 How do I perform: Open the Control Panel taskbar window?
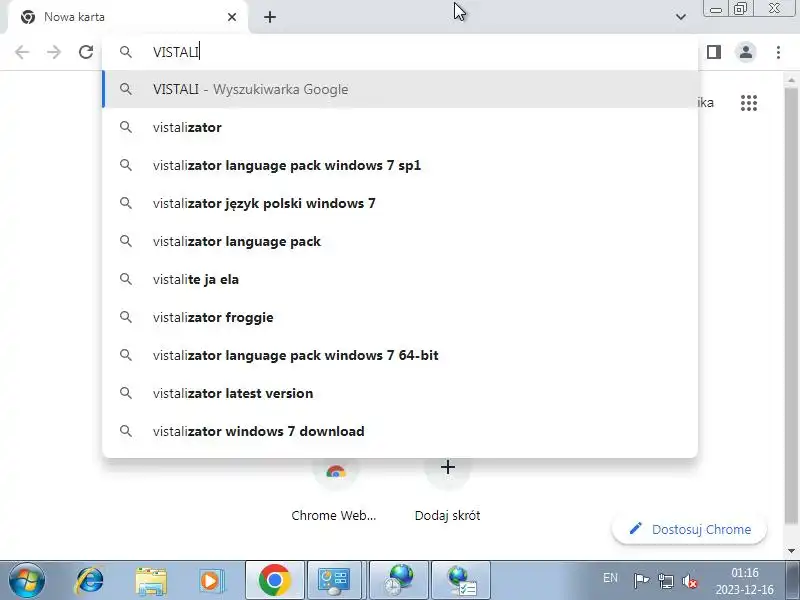click(x=335, y=580)
